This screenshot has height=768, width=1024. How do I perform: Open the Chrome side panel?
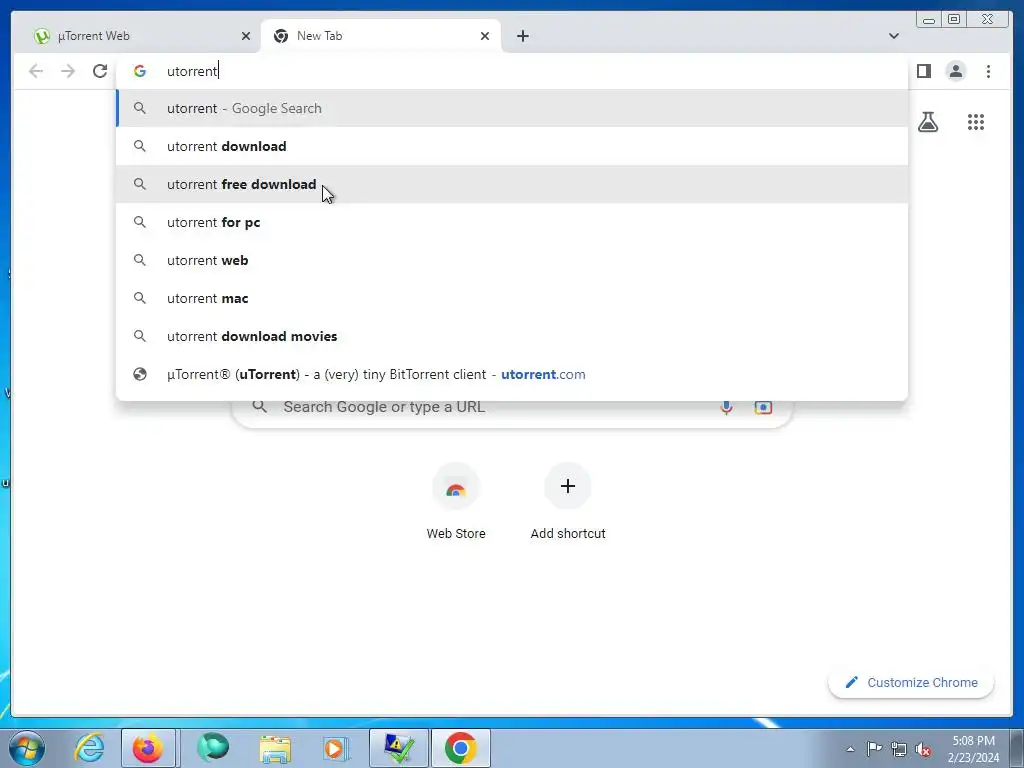923,71
